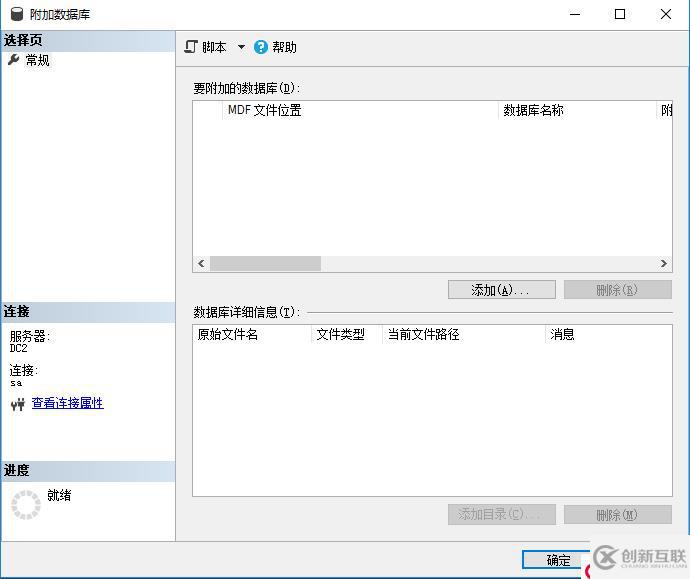Click the 当前文件路径 column header

tap(464, 334)
